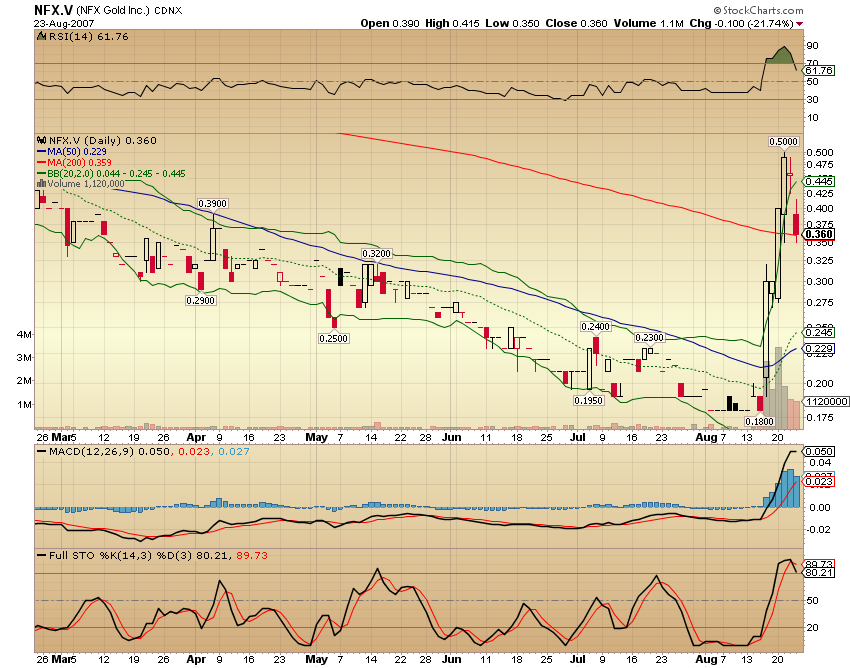Click the red MA(200) line marker in the legend

click(41, 163)
